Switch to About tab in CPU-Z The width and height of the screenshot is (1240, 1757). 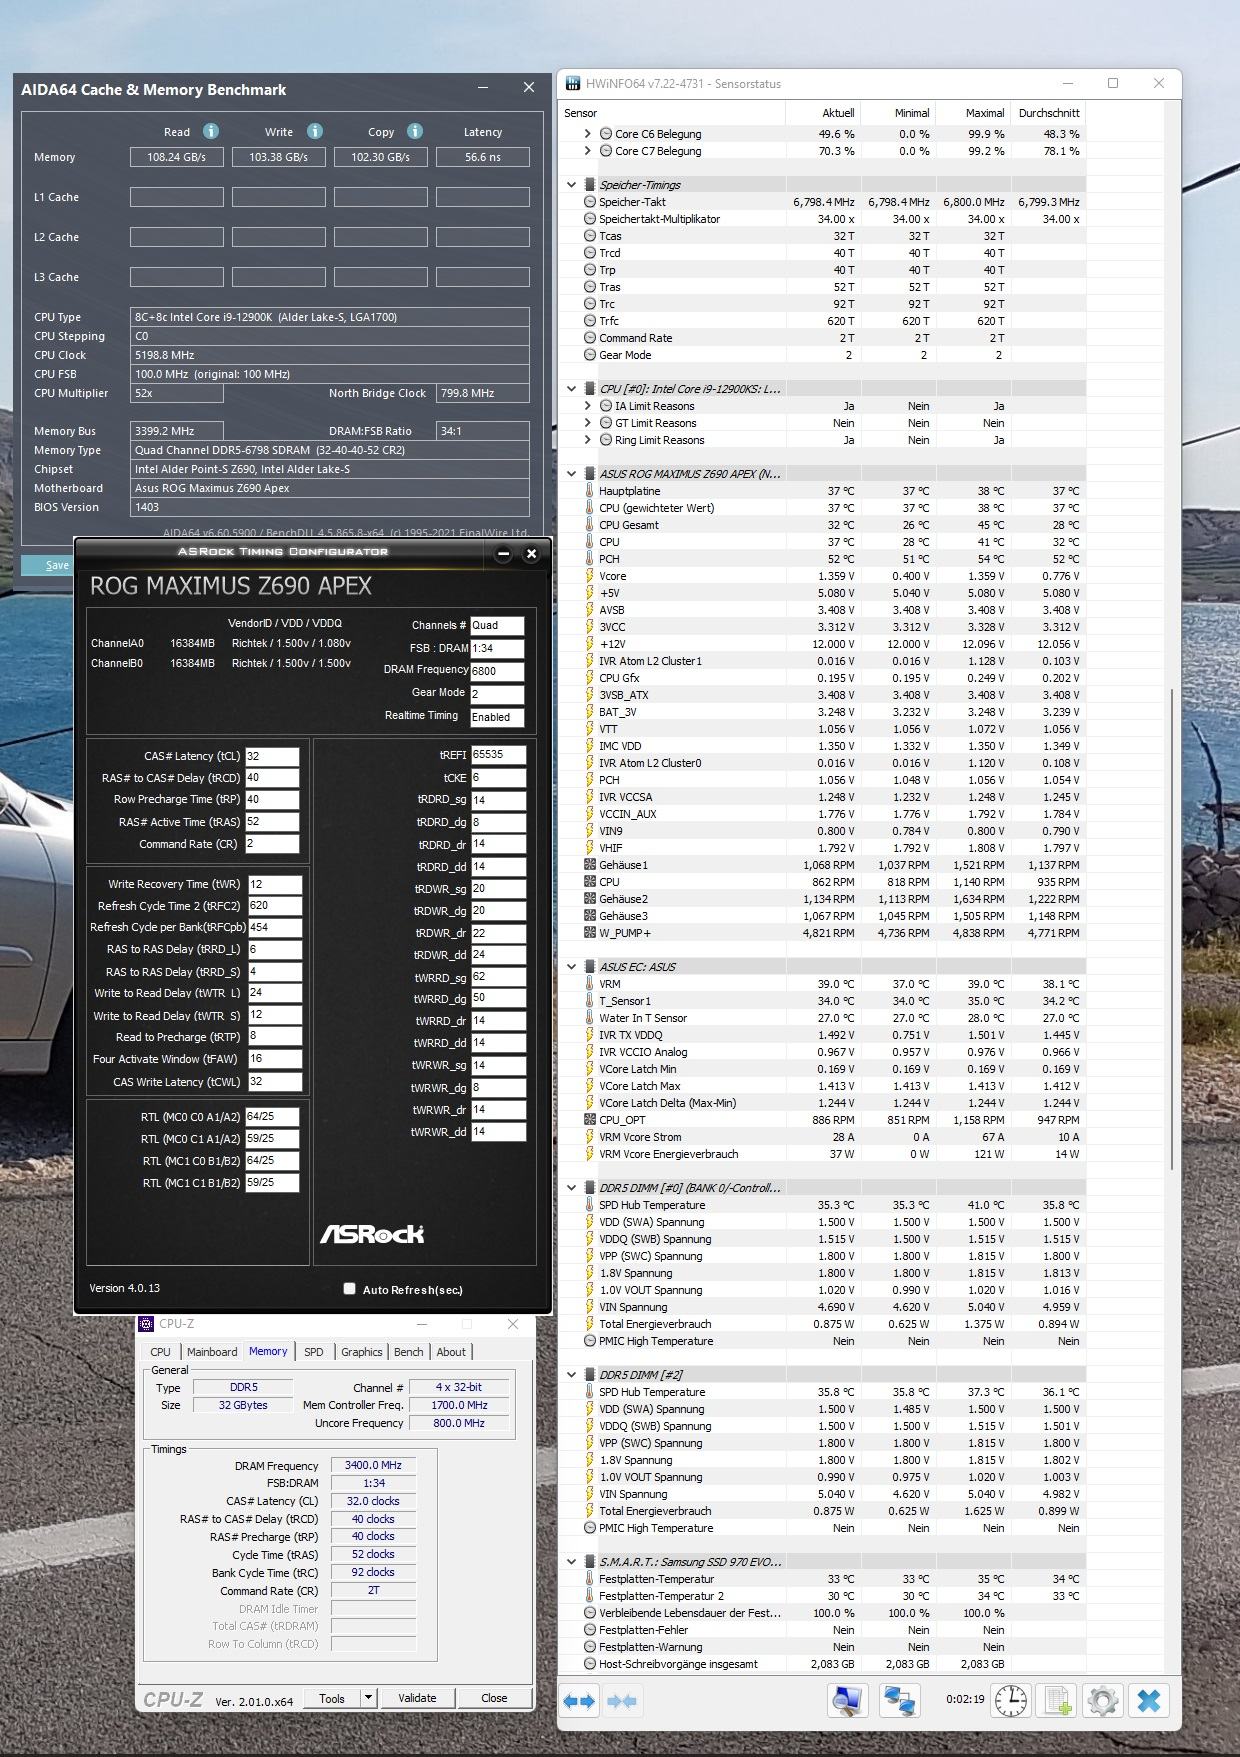click(x=451, y=1352)
